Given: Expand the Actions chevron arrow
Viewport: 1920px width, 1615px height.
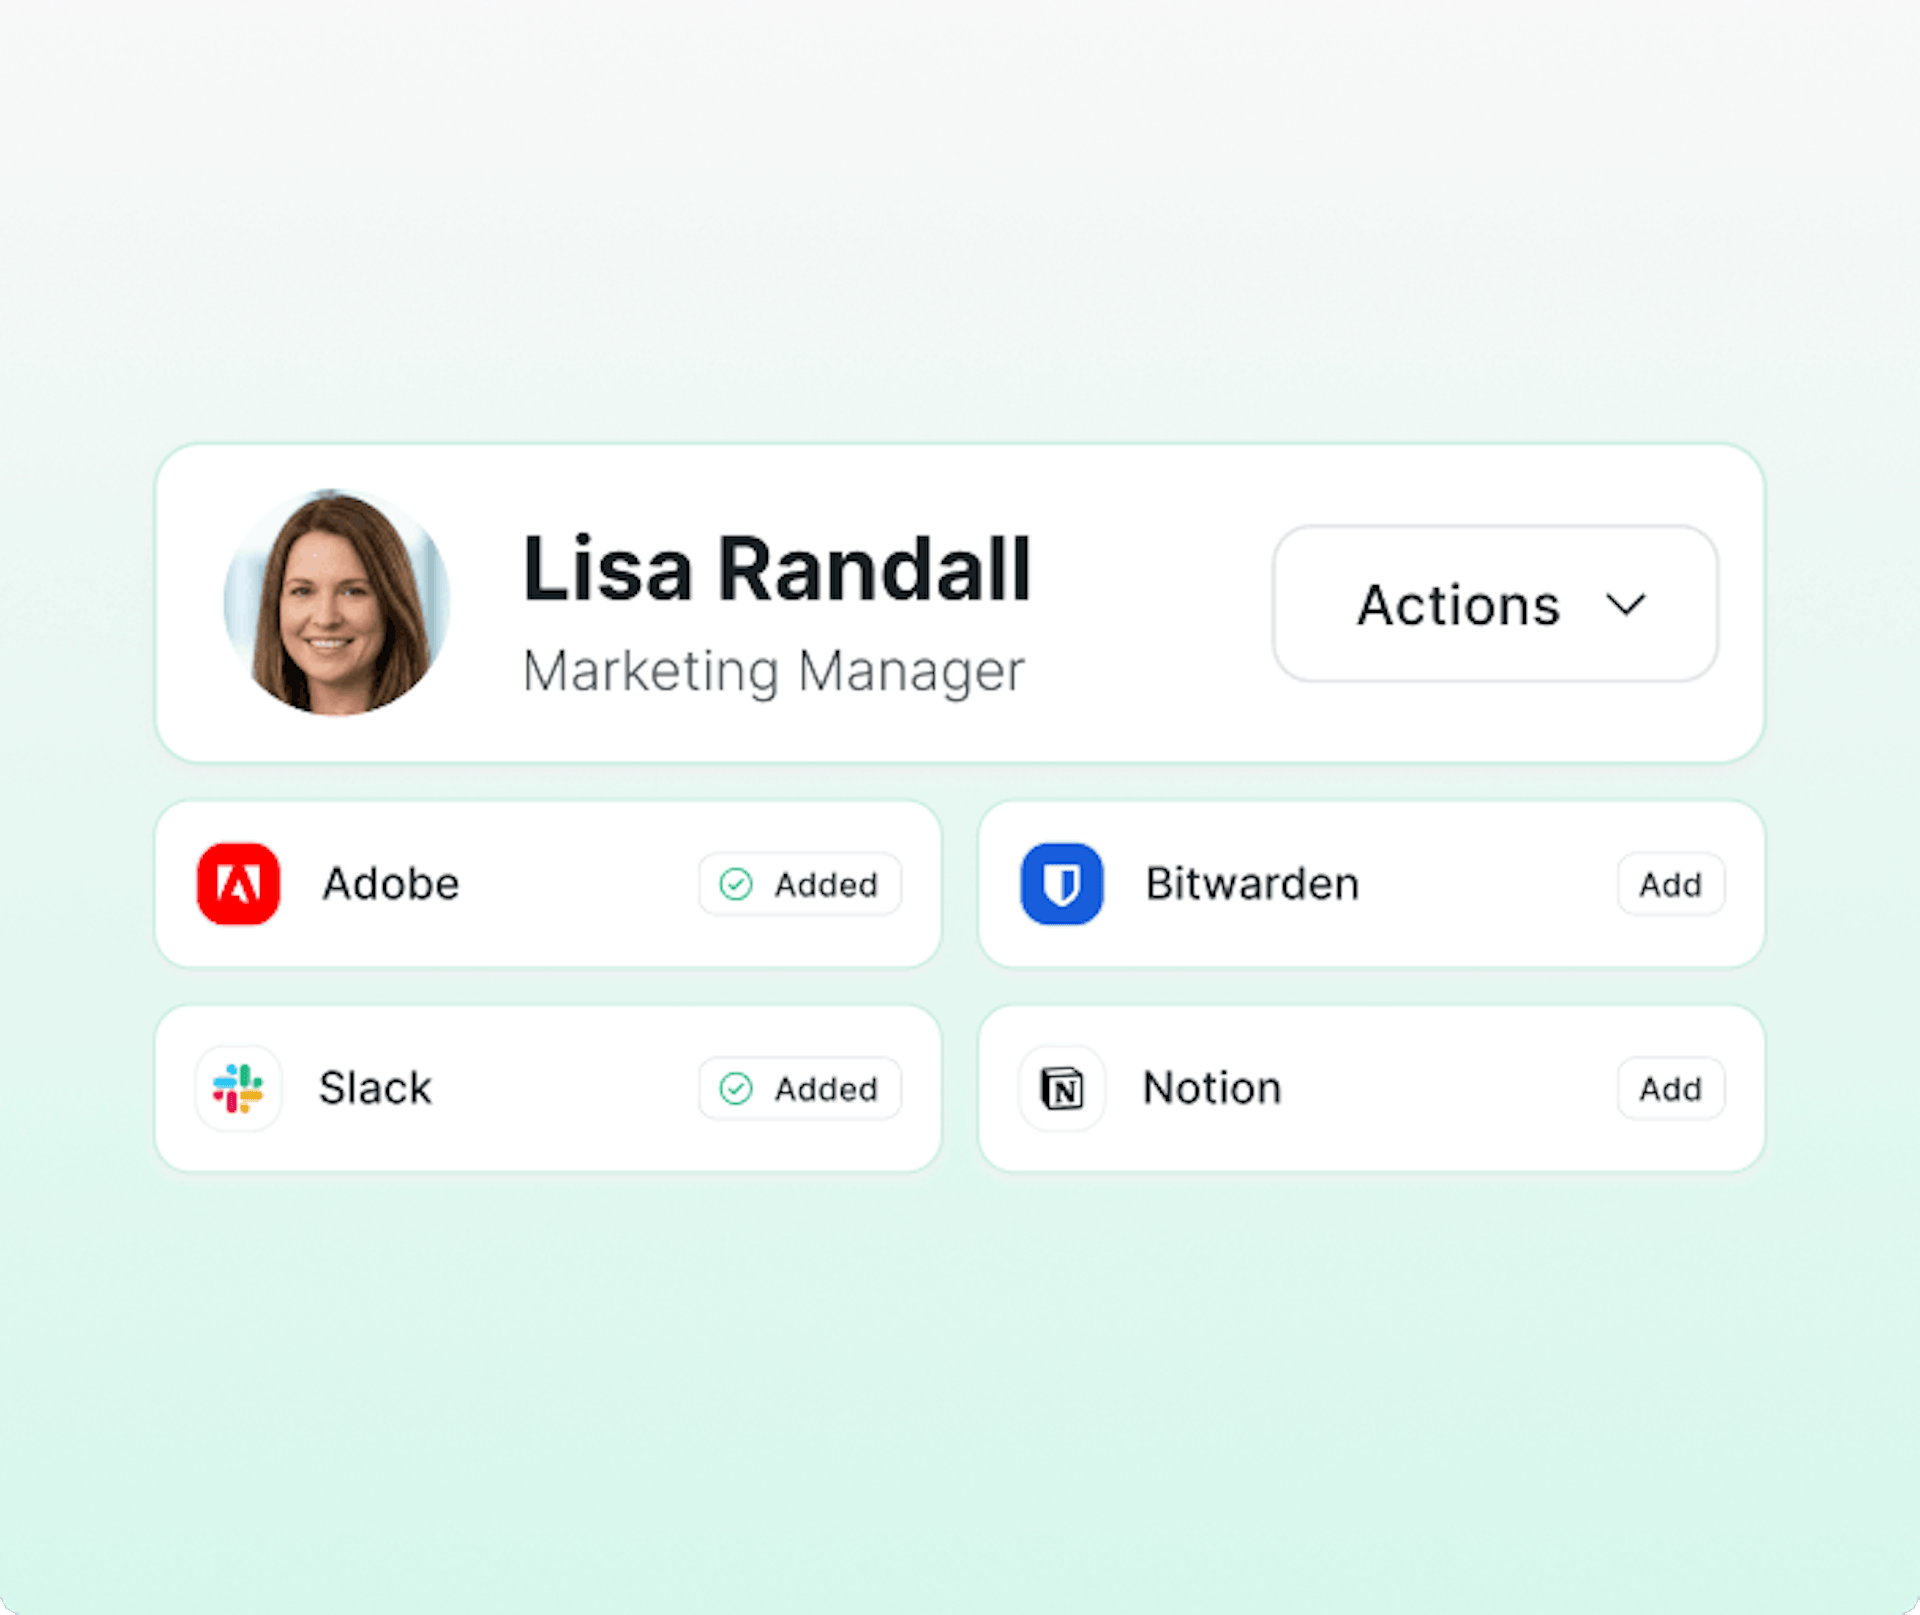Looking at the screenshot, I should click(1625, 605).
